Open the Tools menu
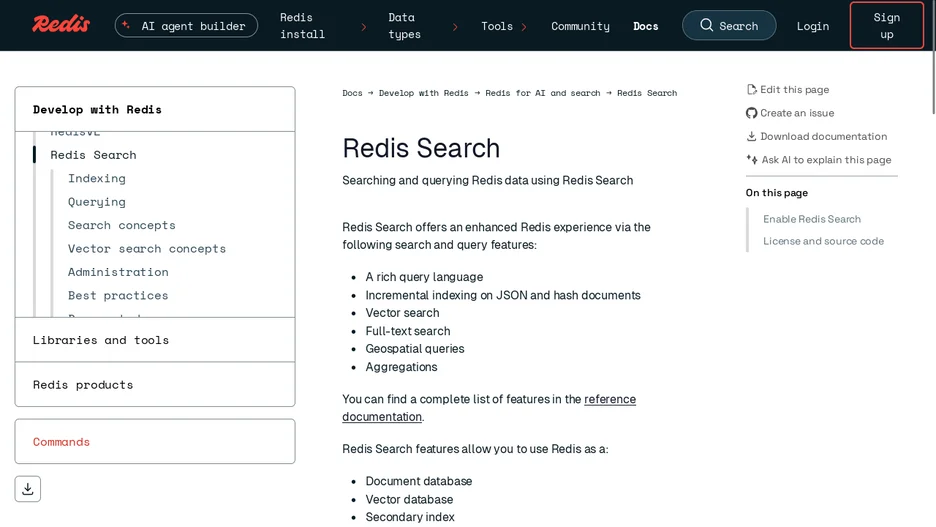 pos(497,26)
